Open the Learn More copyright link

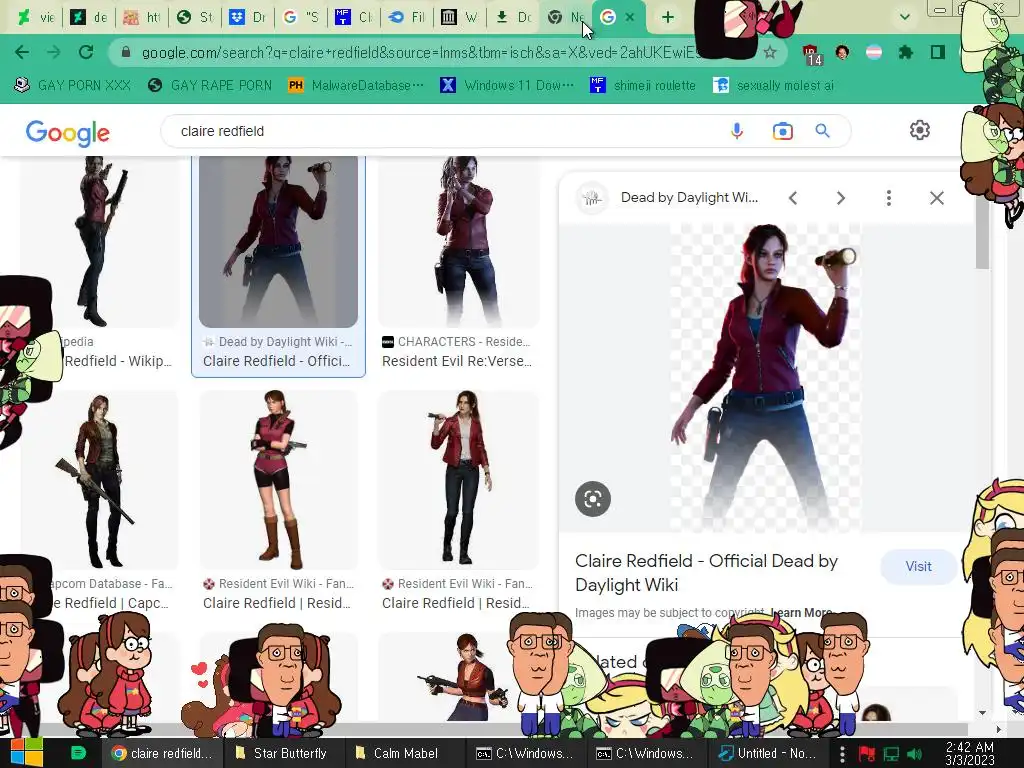[x=802, y=613]
